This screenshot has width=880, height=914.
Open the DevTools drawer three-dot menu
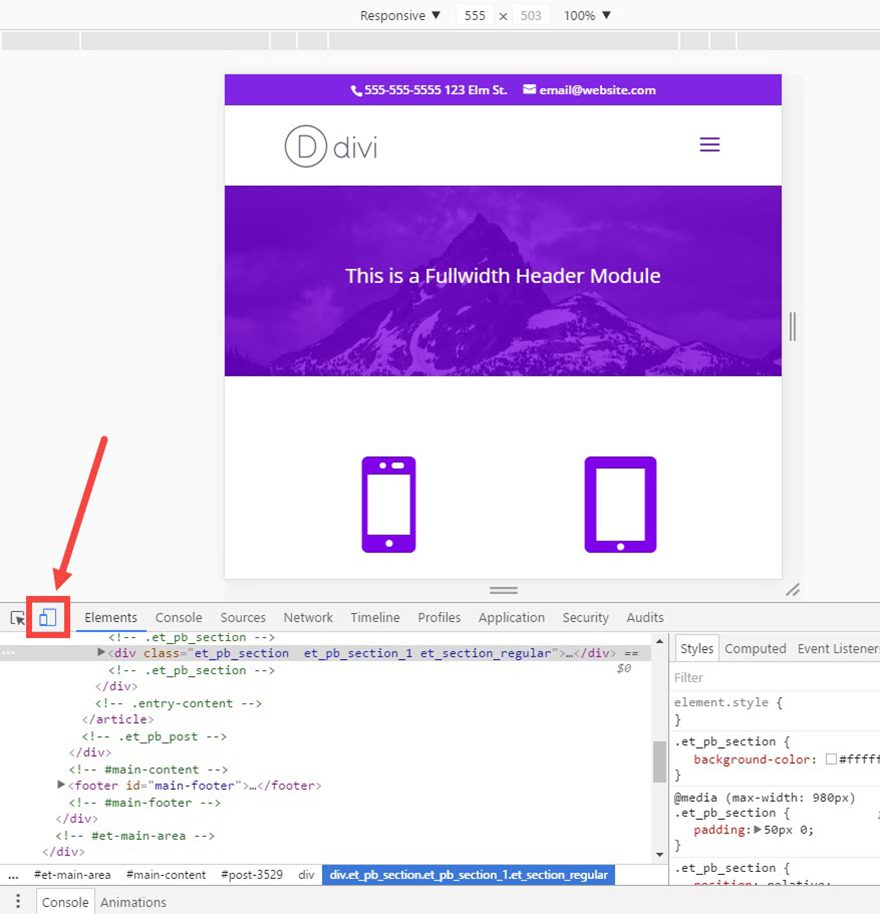pyautogui.click(x=18, y=901)
